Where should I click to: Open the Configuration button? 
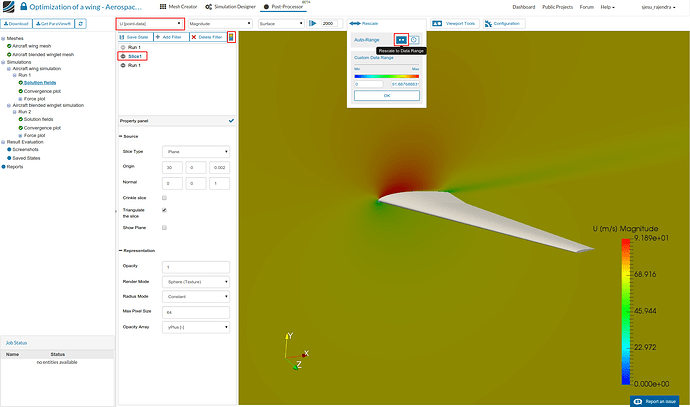tap(503, 23)
